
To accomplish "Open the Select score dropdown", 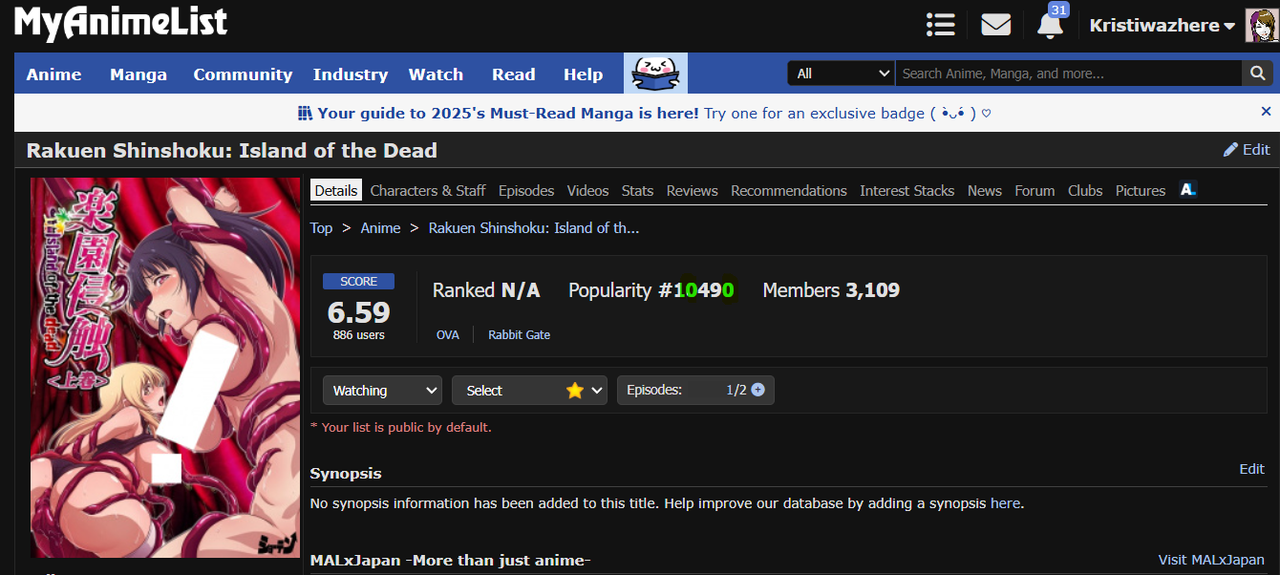I will click(x=529, y=390).
